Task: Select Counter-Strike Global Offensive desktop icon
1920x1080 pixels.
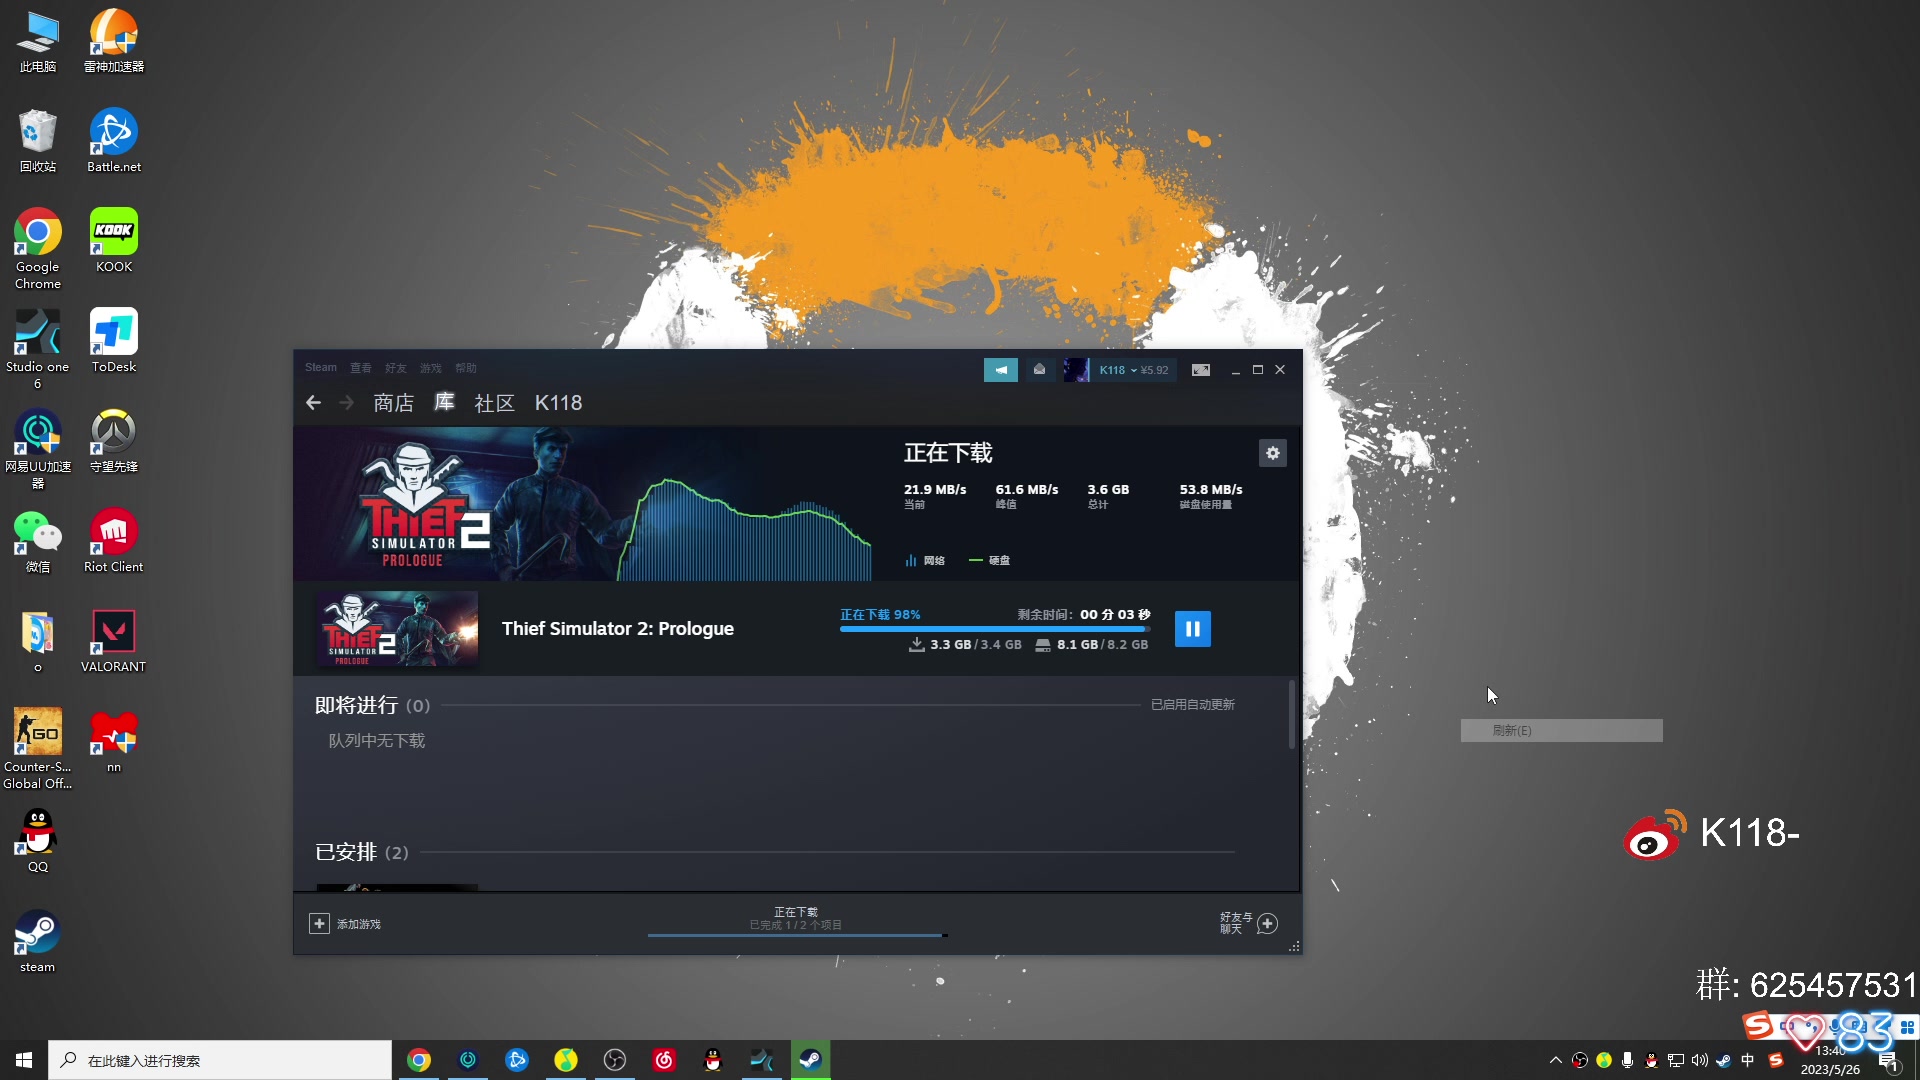Action: [x=38, y=749]
